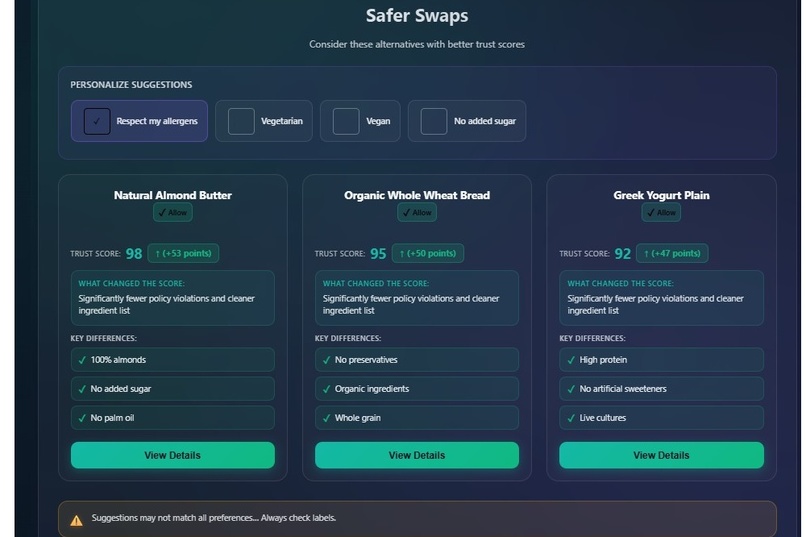The height and width of the screenshot is (537, 806).
Task: Click the trust score value 92
Action: pos(622,254)
